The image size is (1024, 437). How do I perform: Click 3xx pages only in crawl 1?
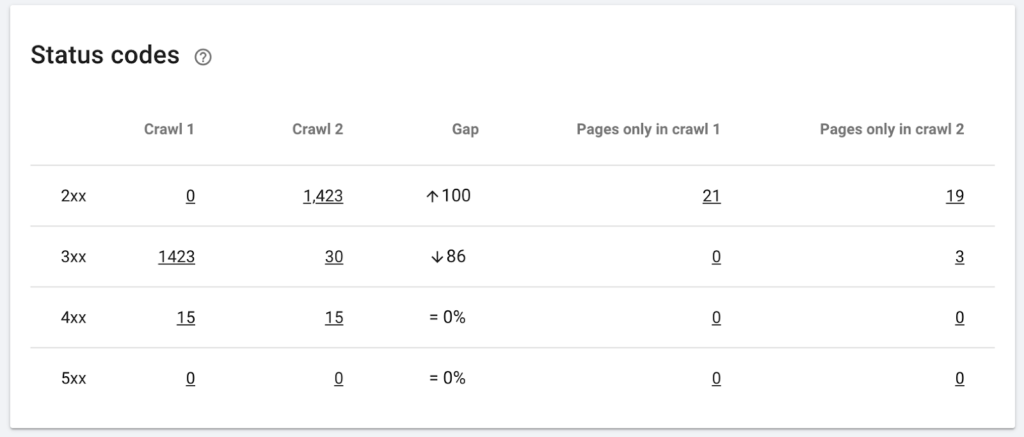[x=716, y=257]
